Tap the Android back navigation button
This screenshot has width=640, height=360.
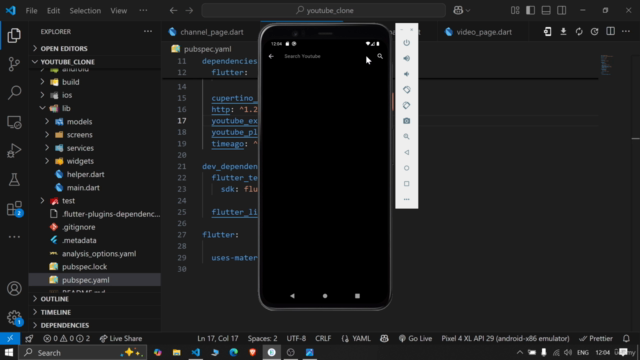[x=292, y=296]
